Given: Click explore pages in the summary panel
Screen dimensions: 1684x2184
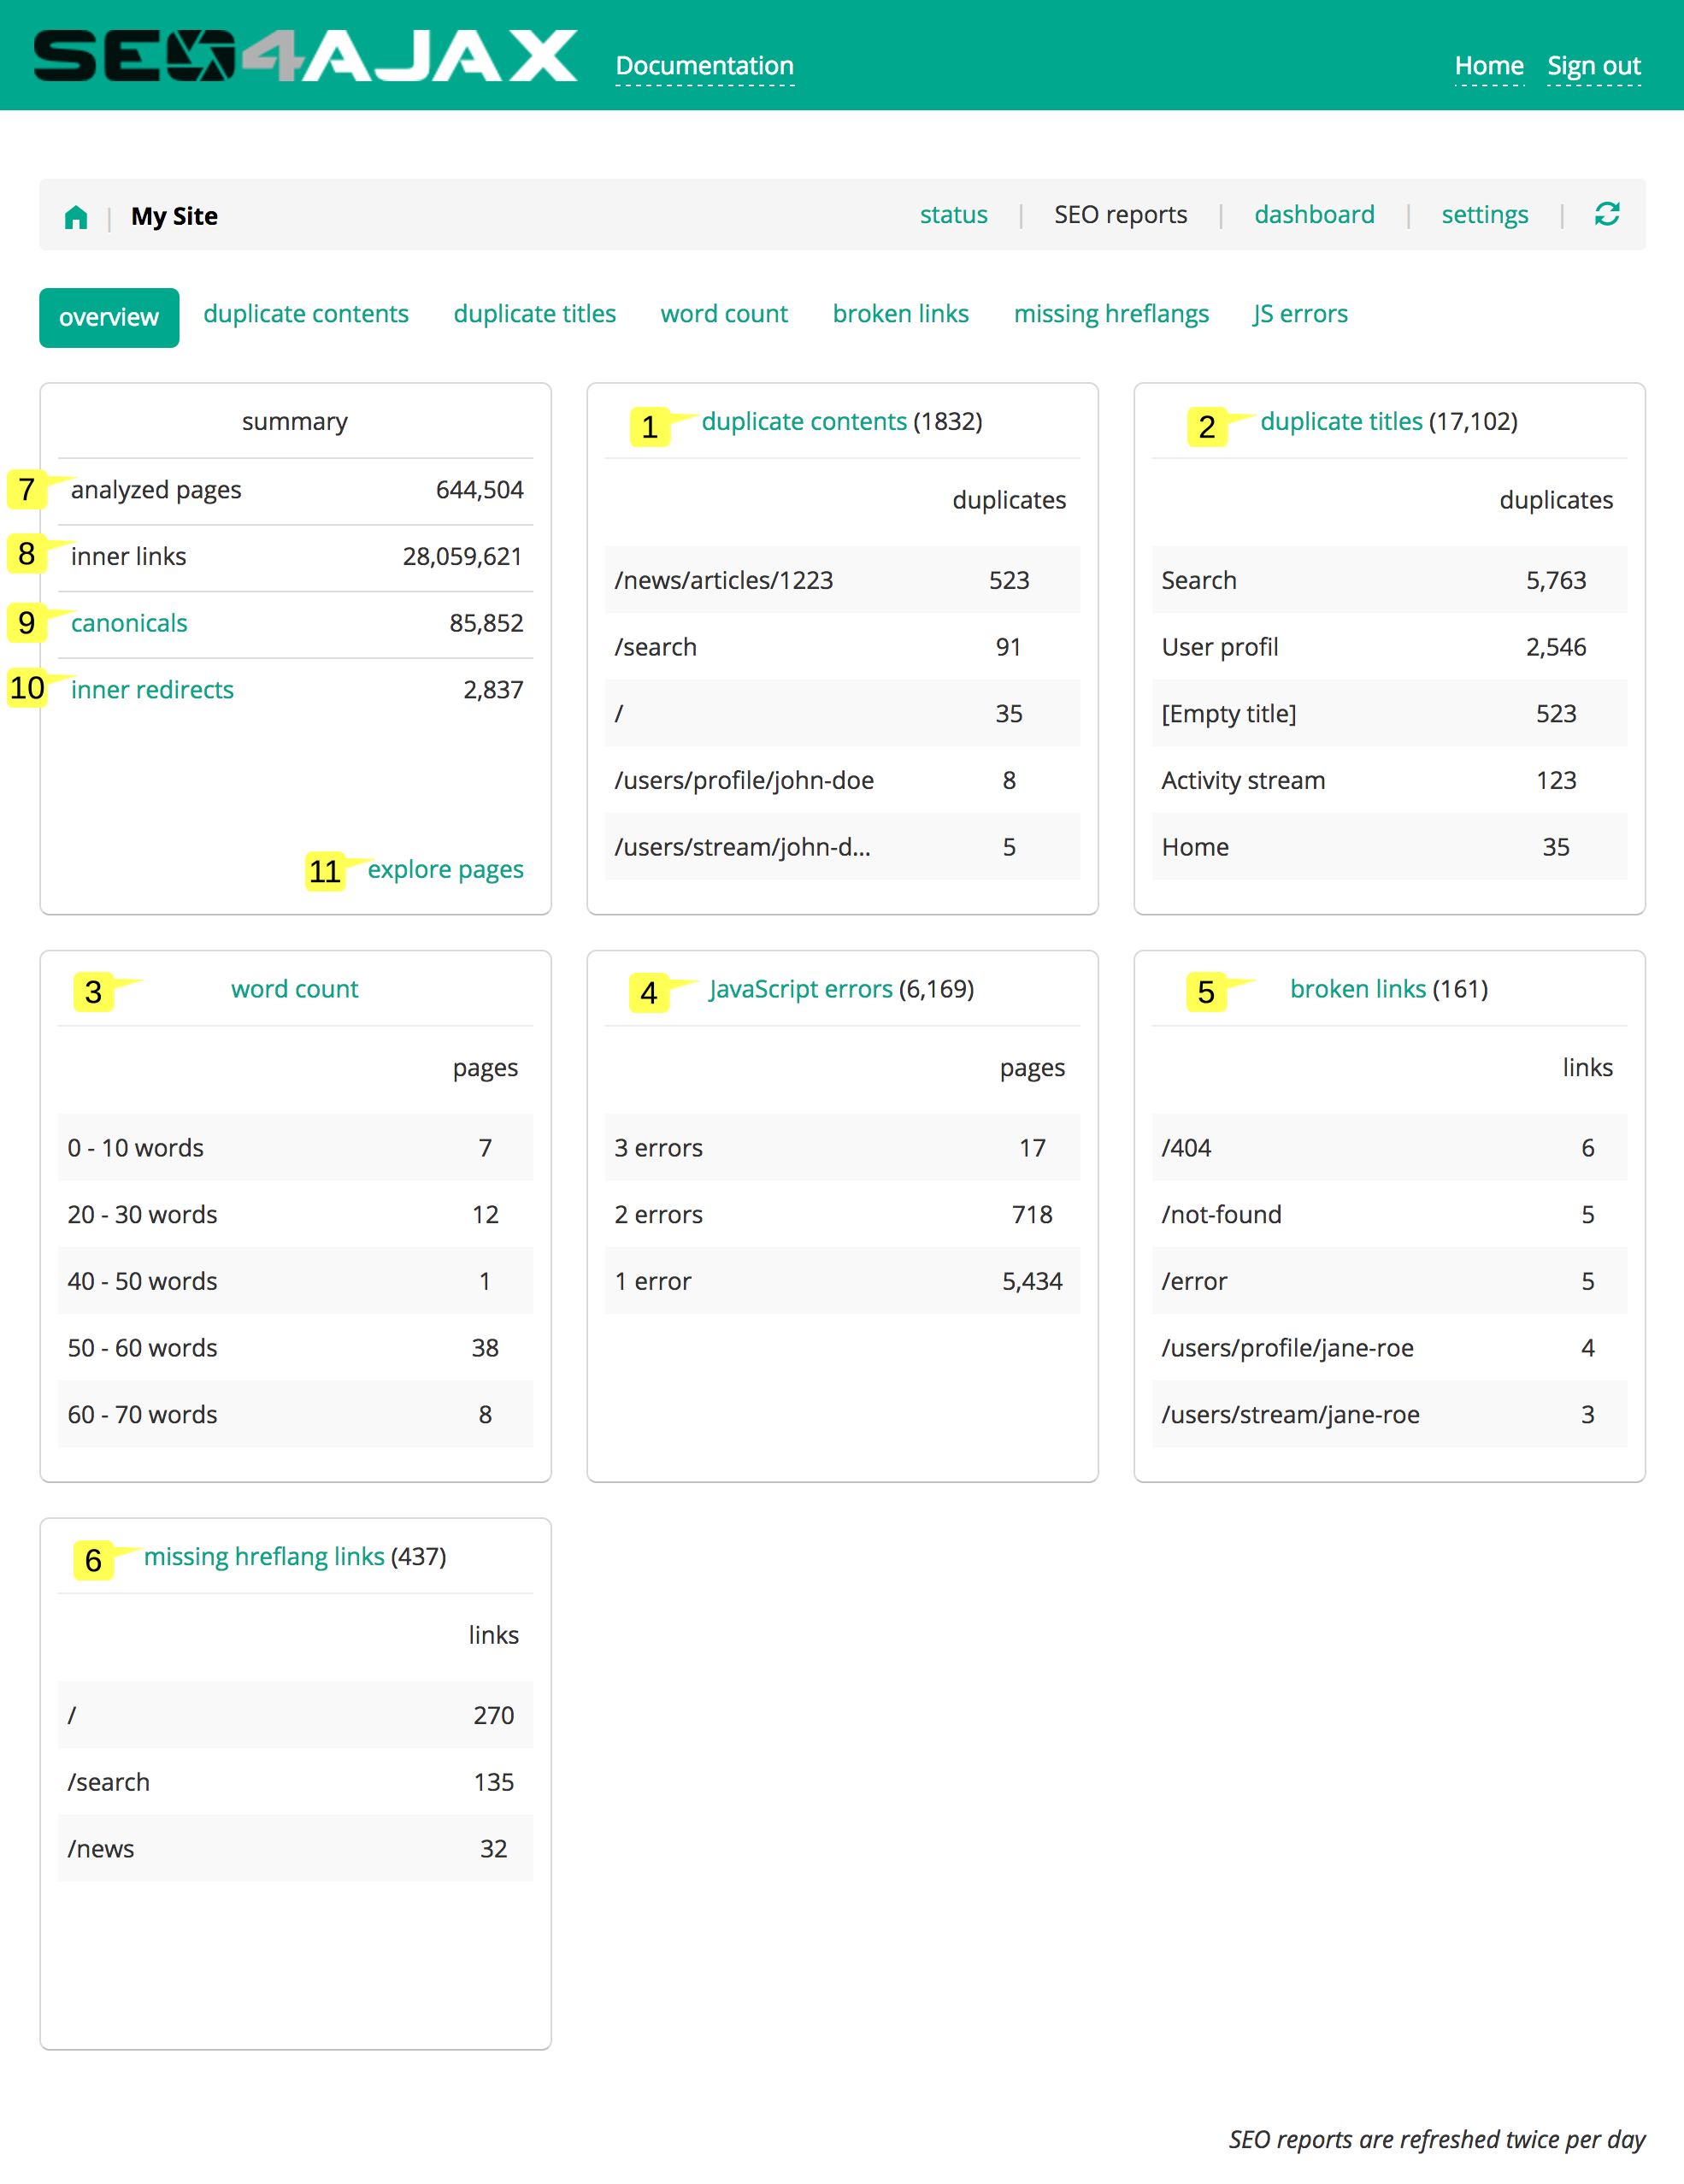Looking at the screenshot, I should (x=446, y=869).
